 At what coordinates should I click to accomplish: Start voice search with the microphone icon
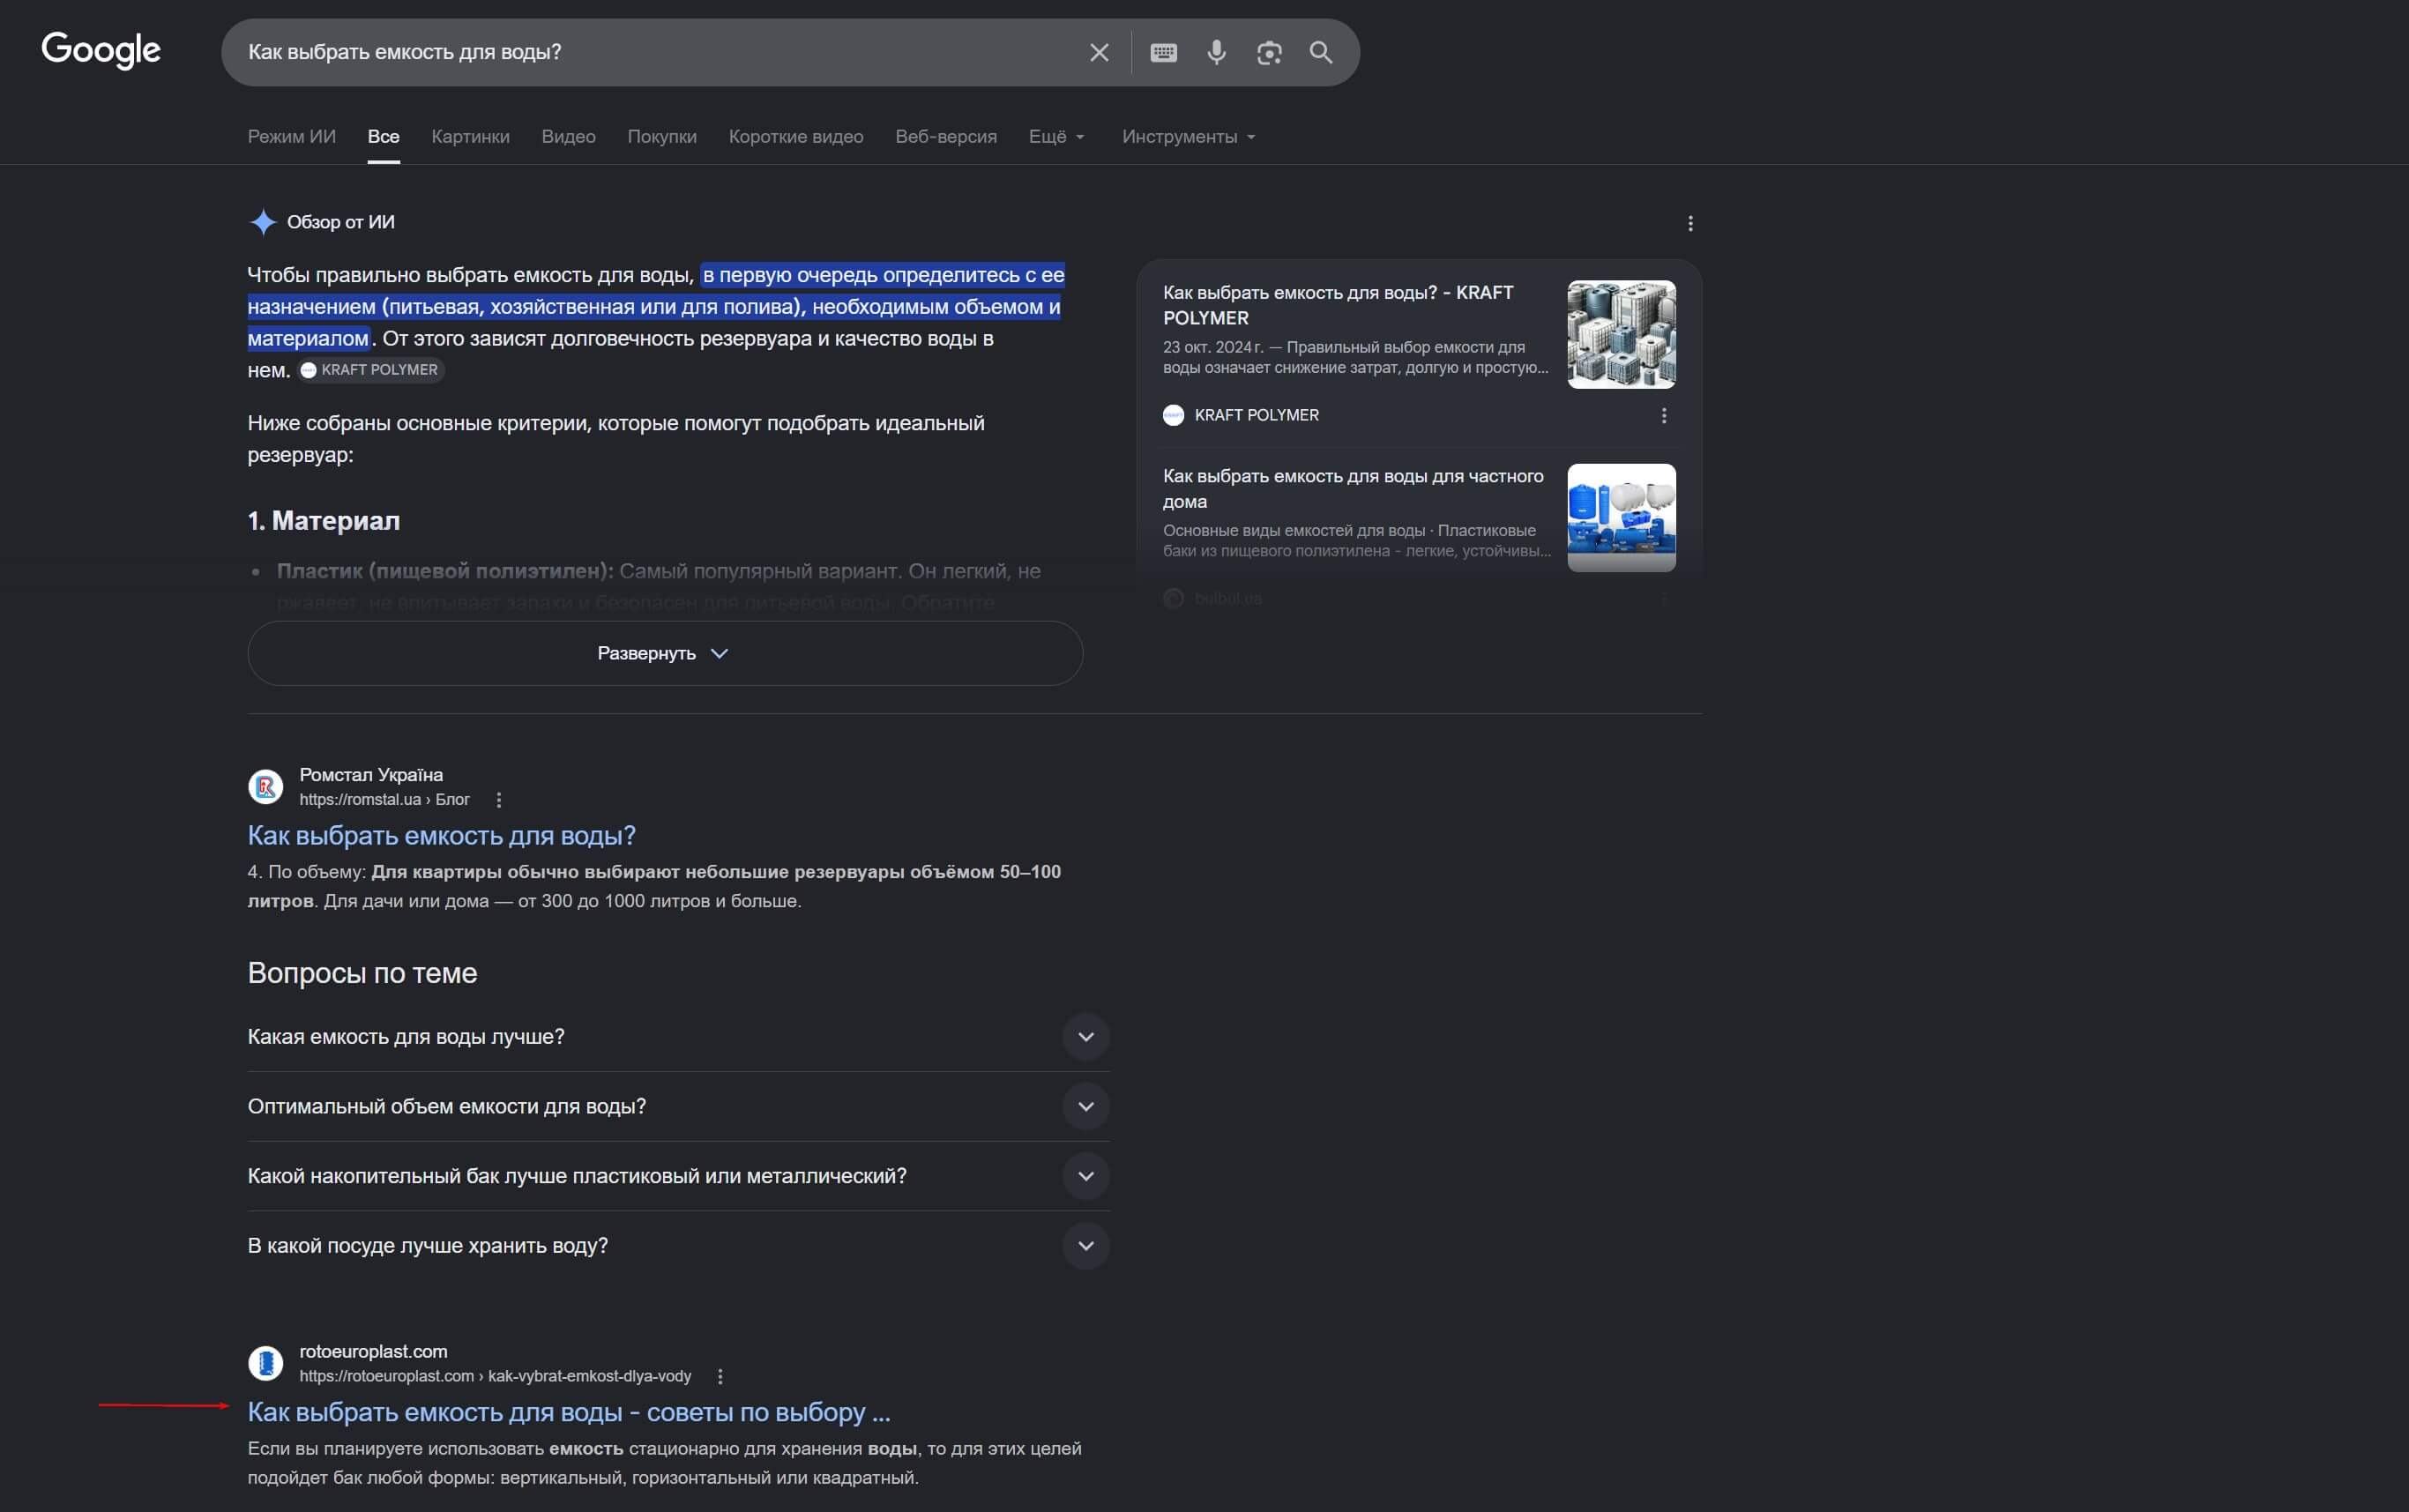(1216, 52)
